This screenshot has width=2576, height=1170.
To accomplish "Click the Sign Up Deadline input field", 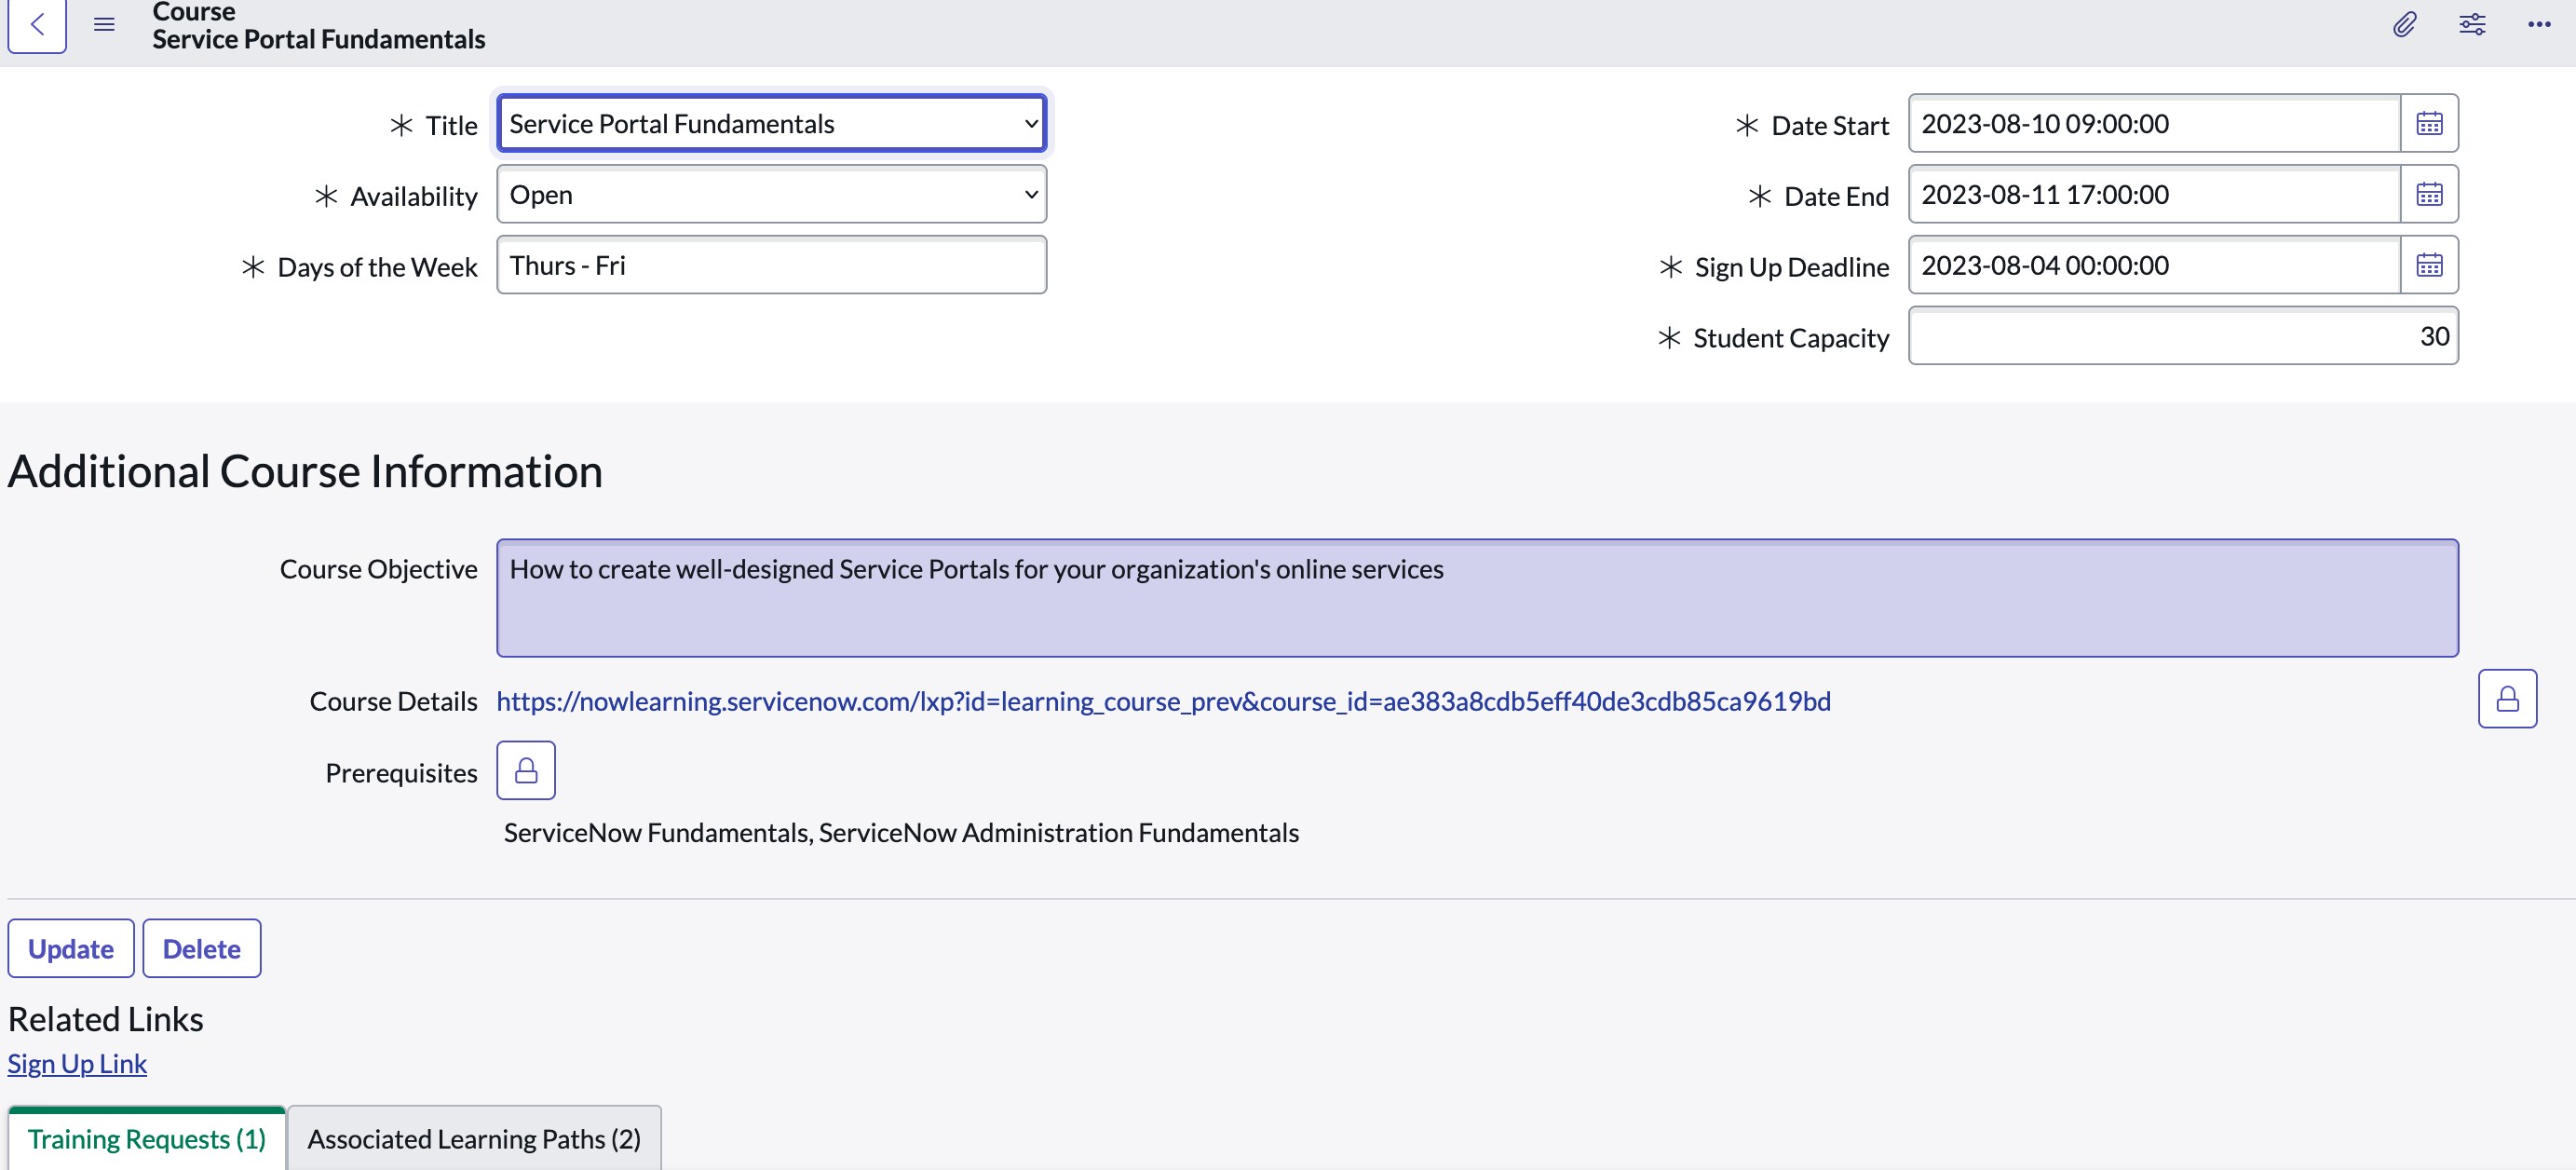I will point(2154,265).
